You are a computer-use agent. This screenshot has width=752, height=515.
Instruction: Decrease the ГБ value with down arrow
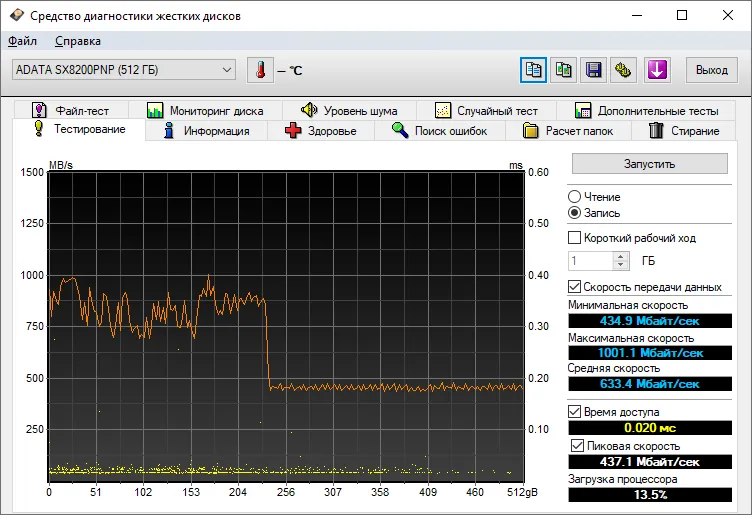coord(621,265)
